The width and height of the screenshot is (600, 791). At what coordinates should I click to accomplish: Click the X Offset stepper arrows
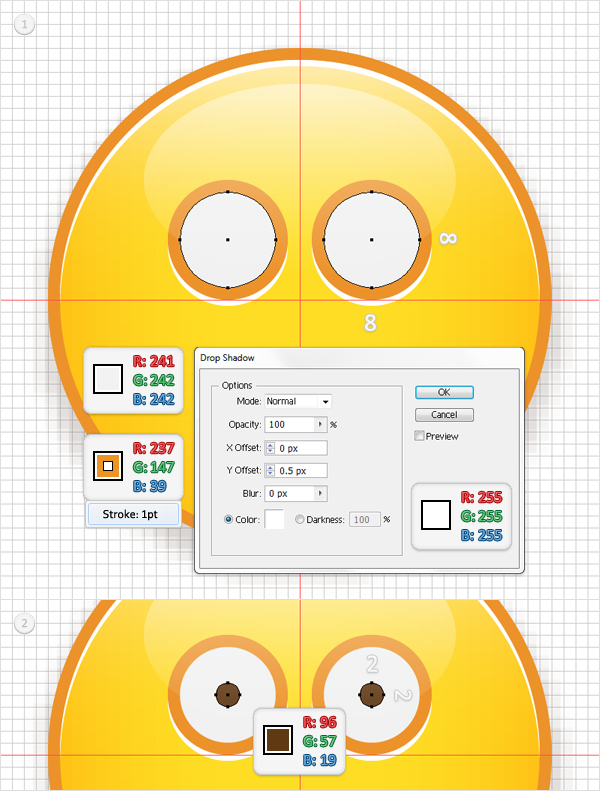pyautogui.click(x=270, y=448)
